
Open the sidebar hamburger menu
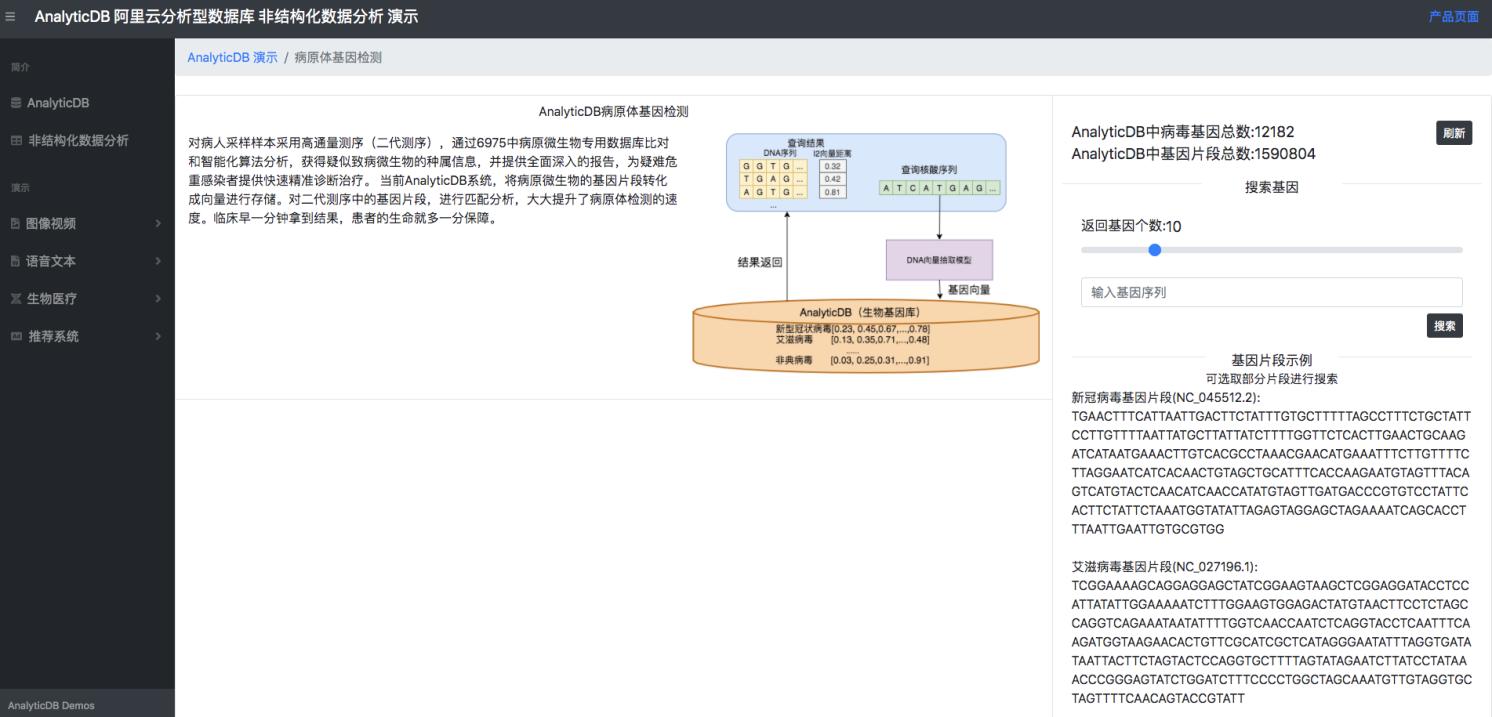pos(11,15)
